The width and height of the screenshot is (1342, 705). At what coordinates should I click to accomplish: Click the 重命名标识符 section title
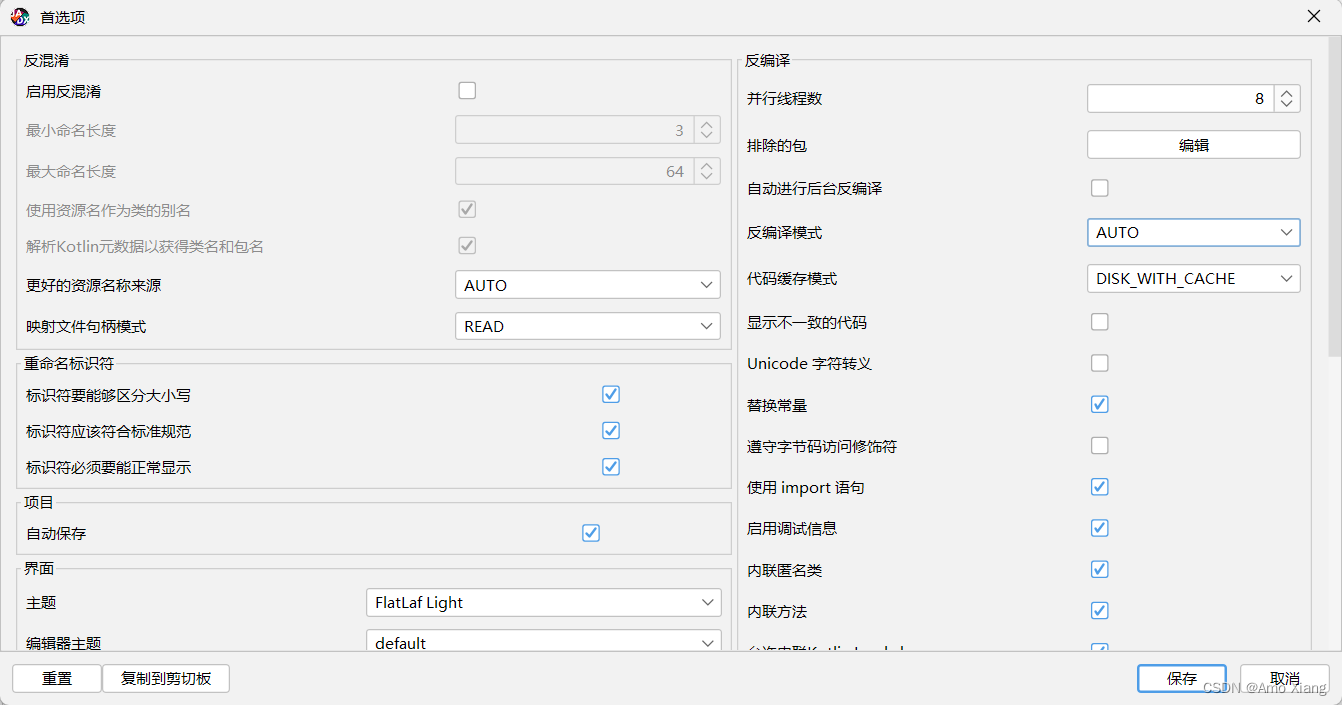coord(69,363)
